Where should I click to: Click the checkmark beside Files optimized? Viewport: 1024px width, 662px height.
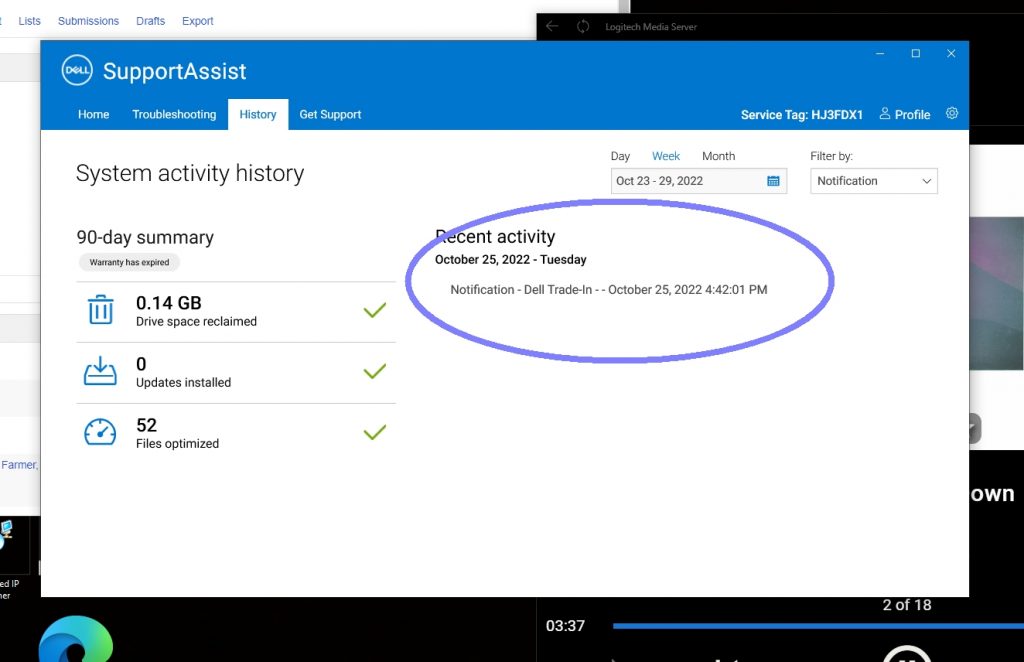click(x=375, y=432)
